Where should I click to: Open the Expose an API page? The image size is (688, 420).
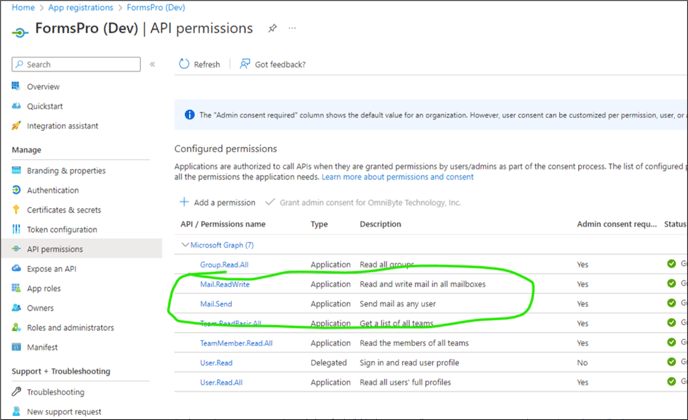click(51, 269)
